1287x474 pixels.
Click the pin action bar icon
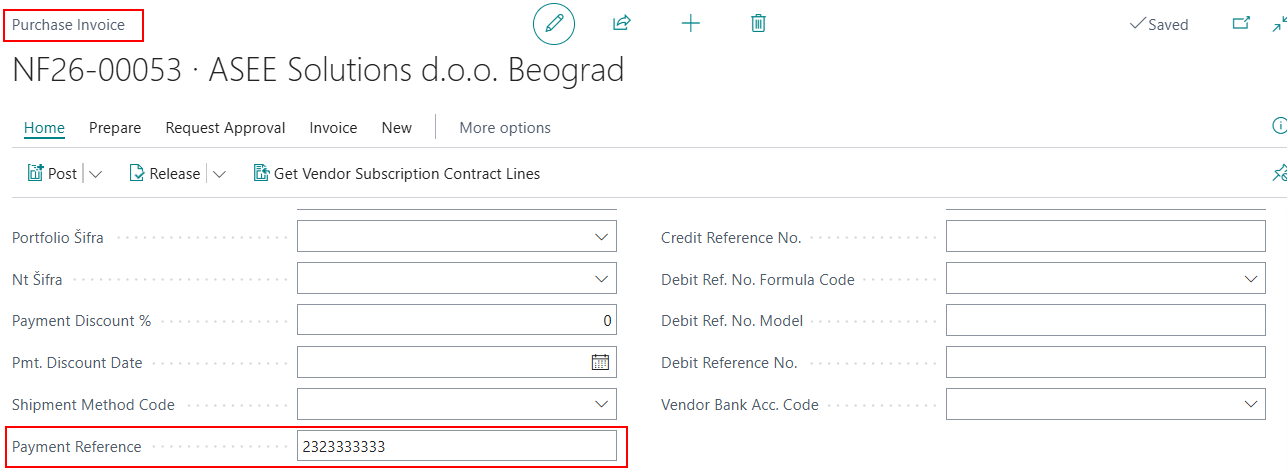coord(1279,173)
